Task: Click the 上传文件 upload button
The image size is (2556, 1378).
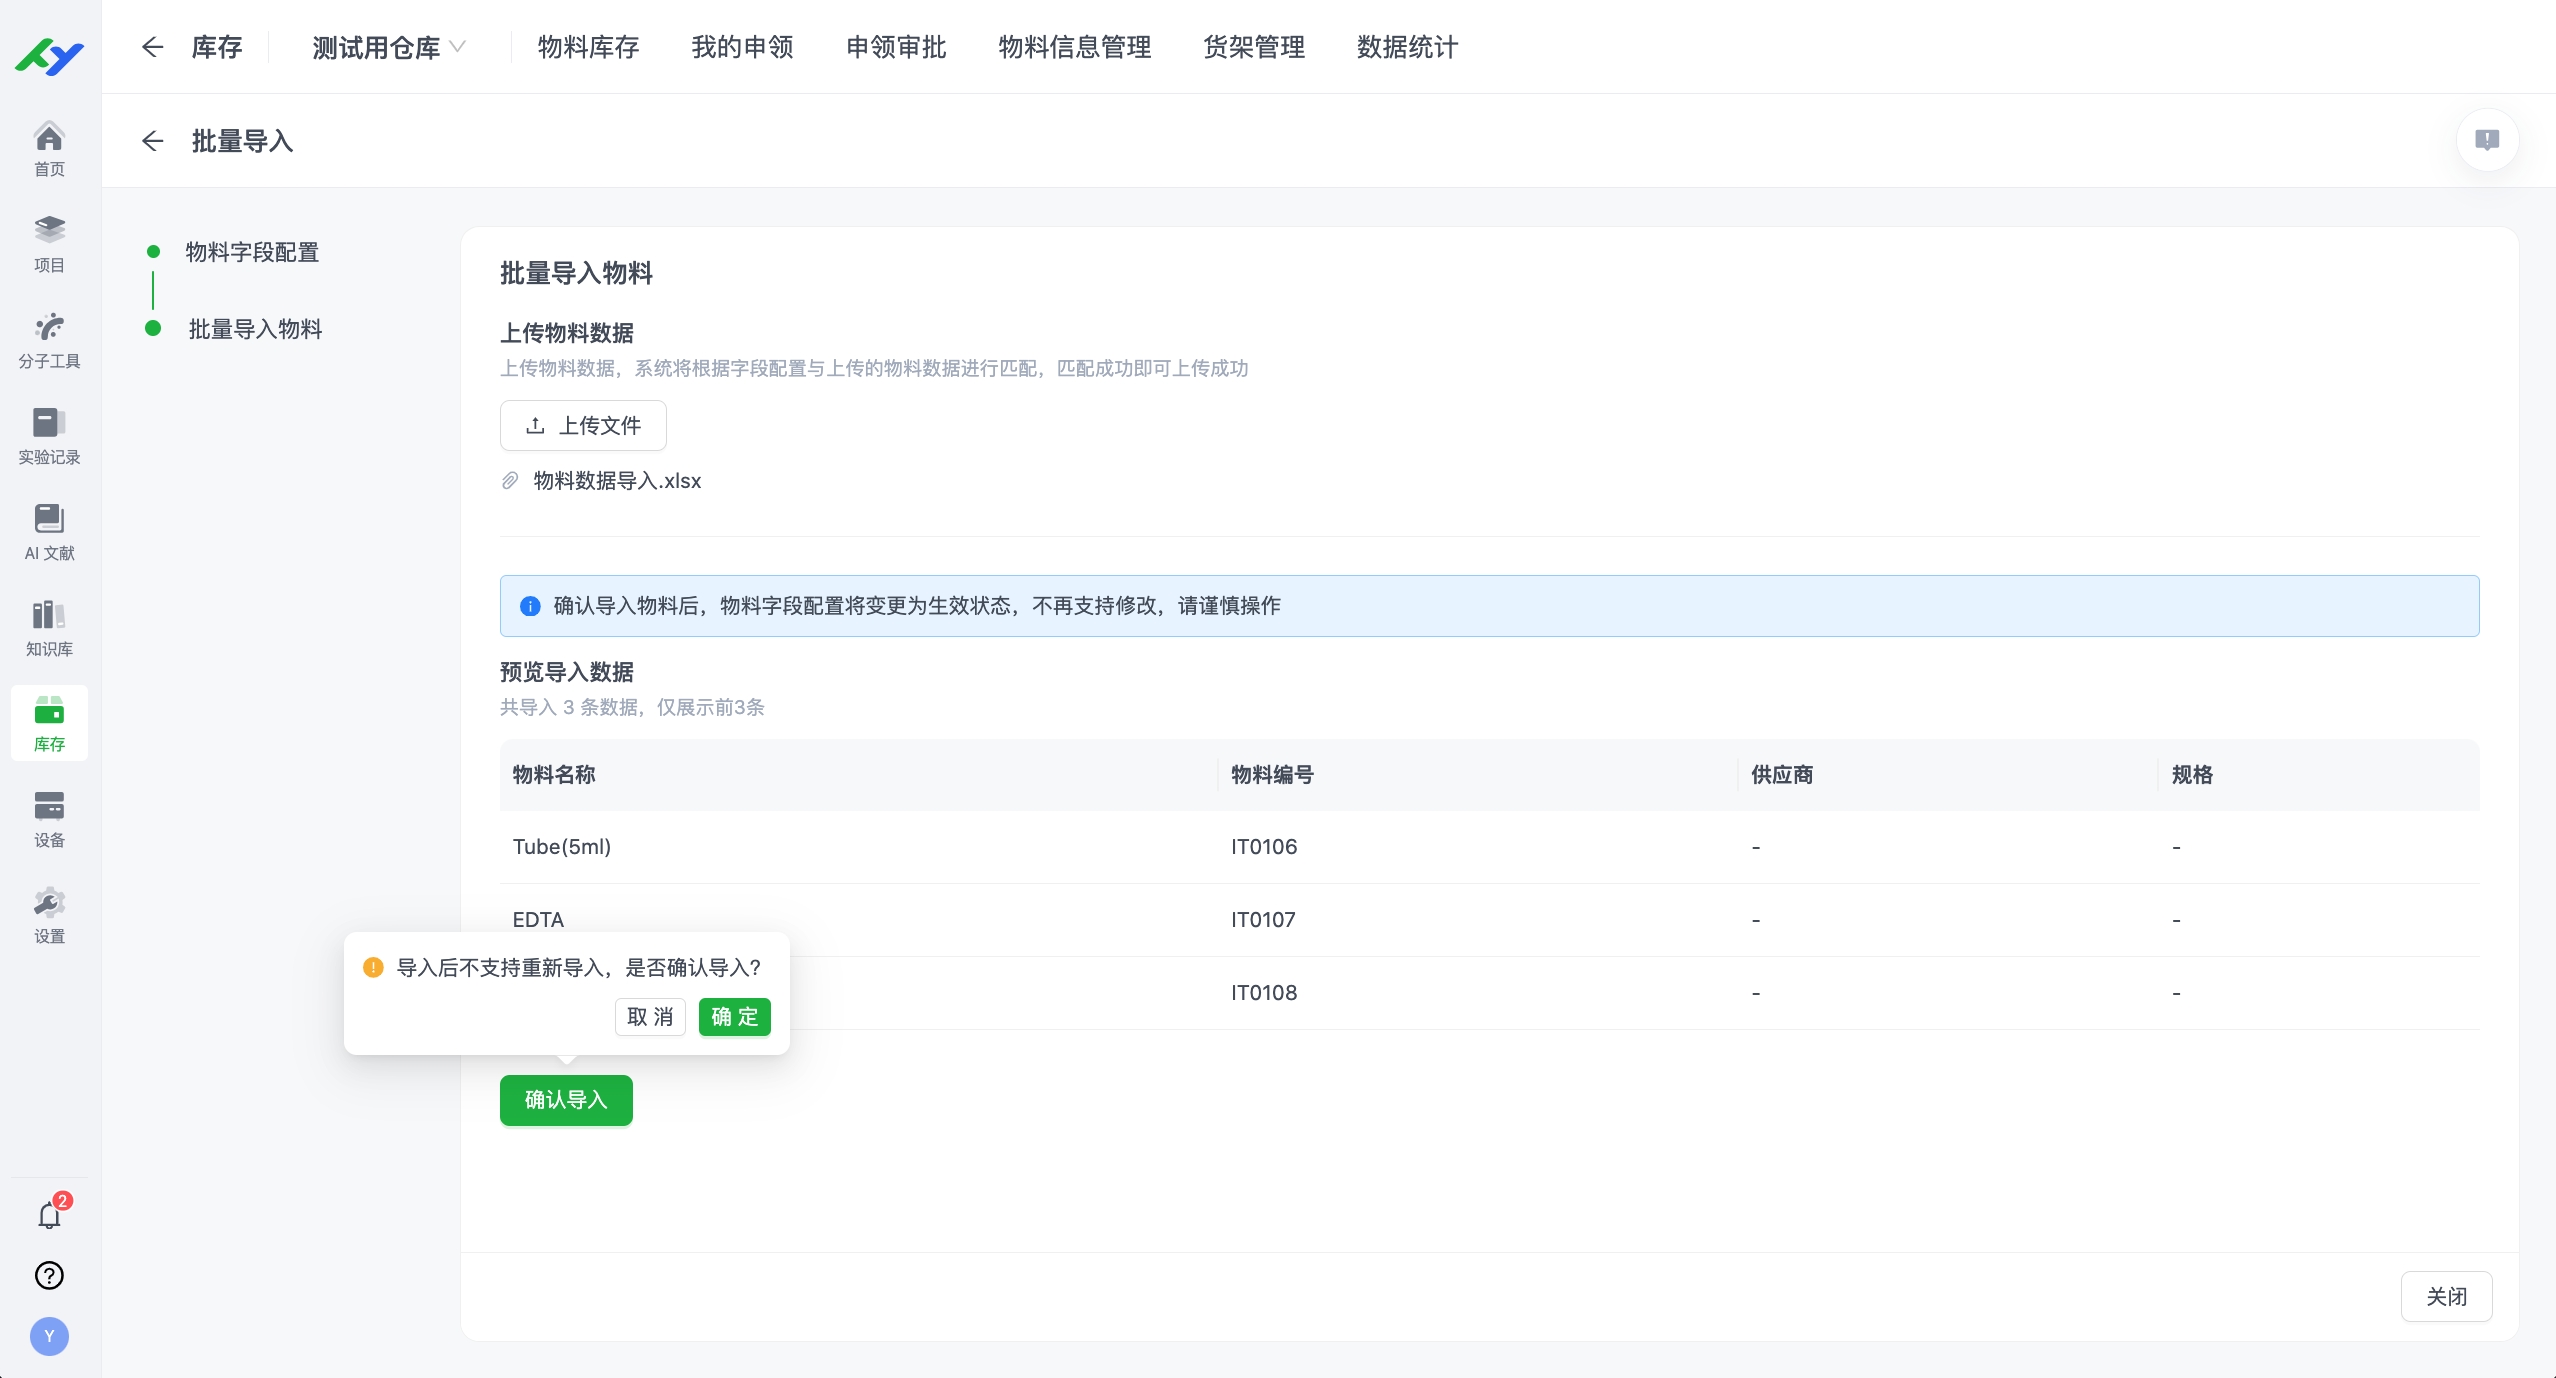Action: (583, 425)
